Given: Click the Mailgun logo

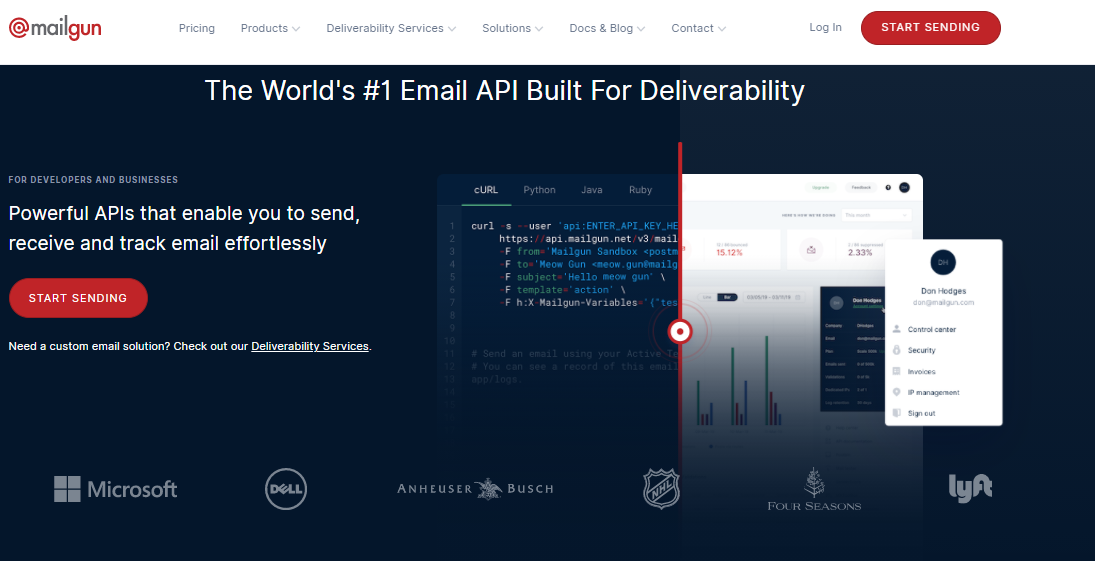Looking at the screenshot, I should point(55,29).
